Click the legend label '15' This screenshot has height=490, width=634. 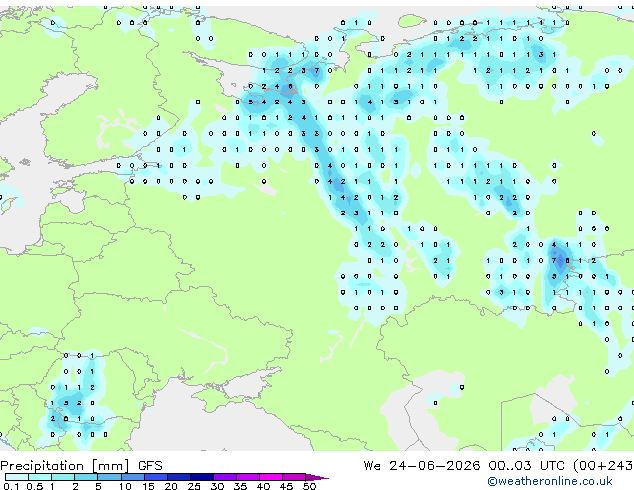[x=148, y=486]
